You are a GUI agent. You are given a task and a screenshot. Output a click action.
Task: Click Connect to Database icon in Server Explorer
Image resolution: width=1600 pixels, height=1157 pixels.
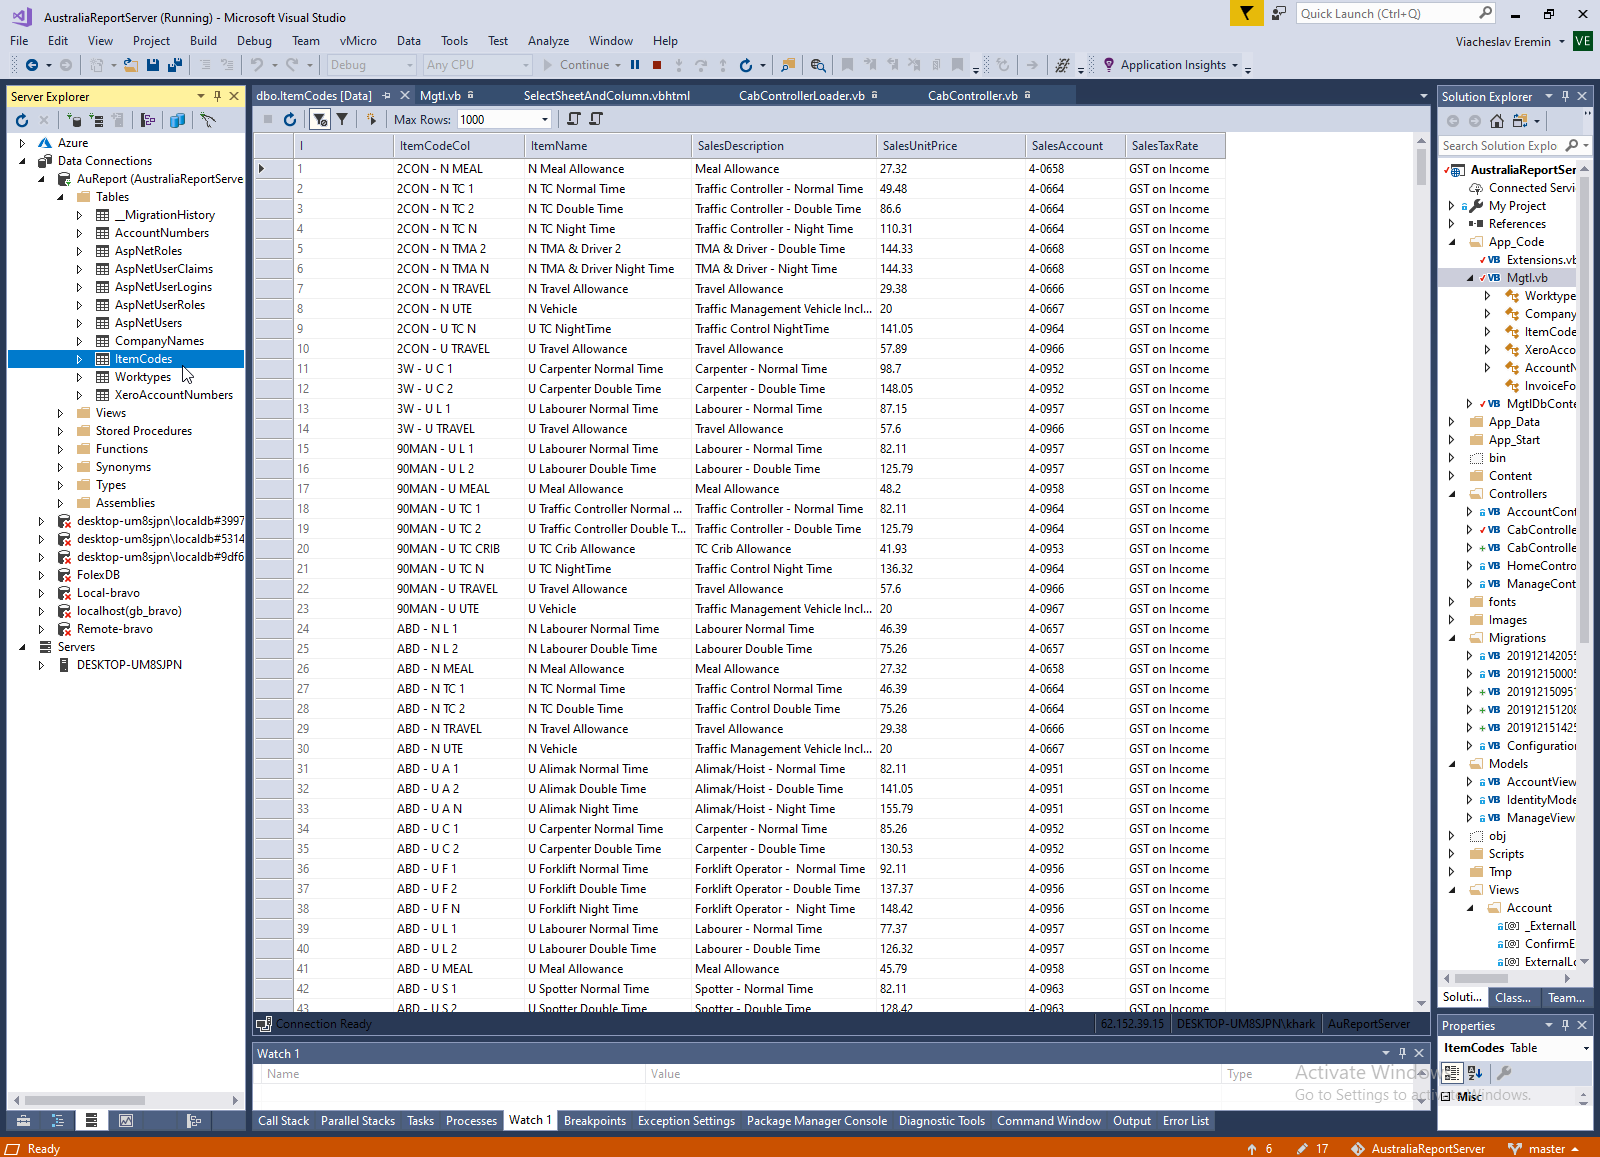point(74,120)
